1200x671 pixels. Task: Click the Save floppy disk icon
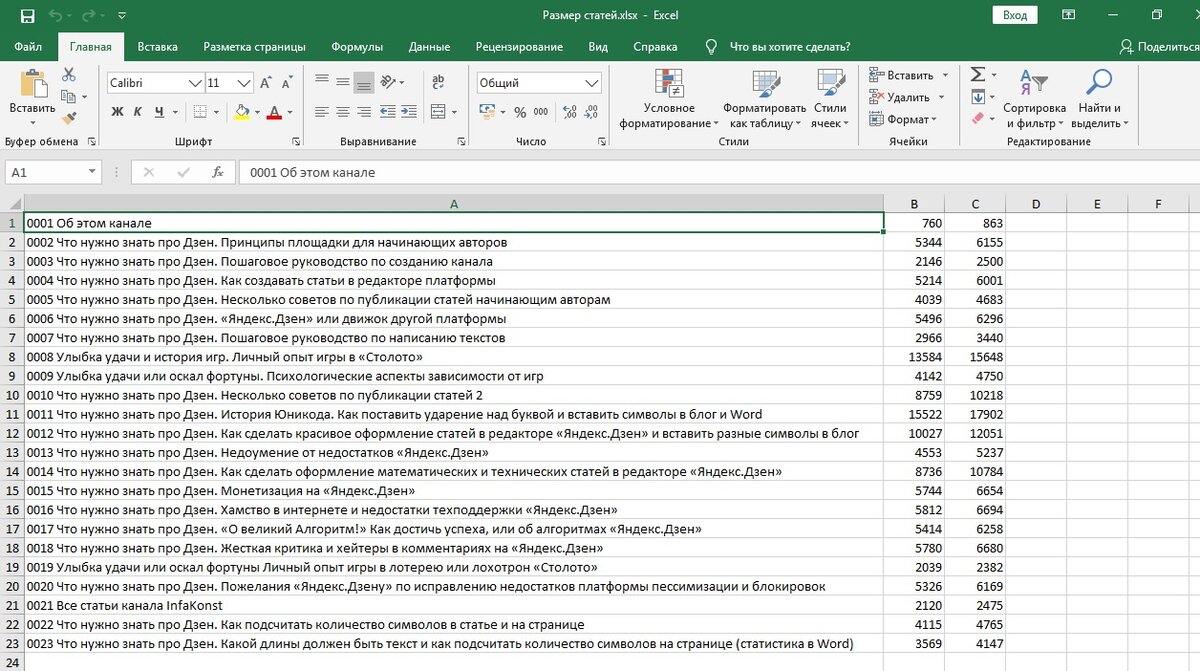(27, 15)
